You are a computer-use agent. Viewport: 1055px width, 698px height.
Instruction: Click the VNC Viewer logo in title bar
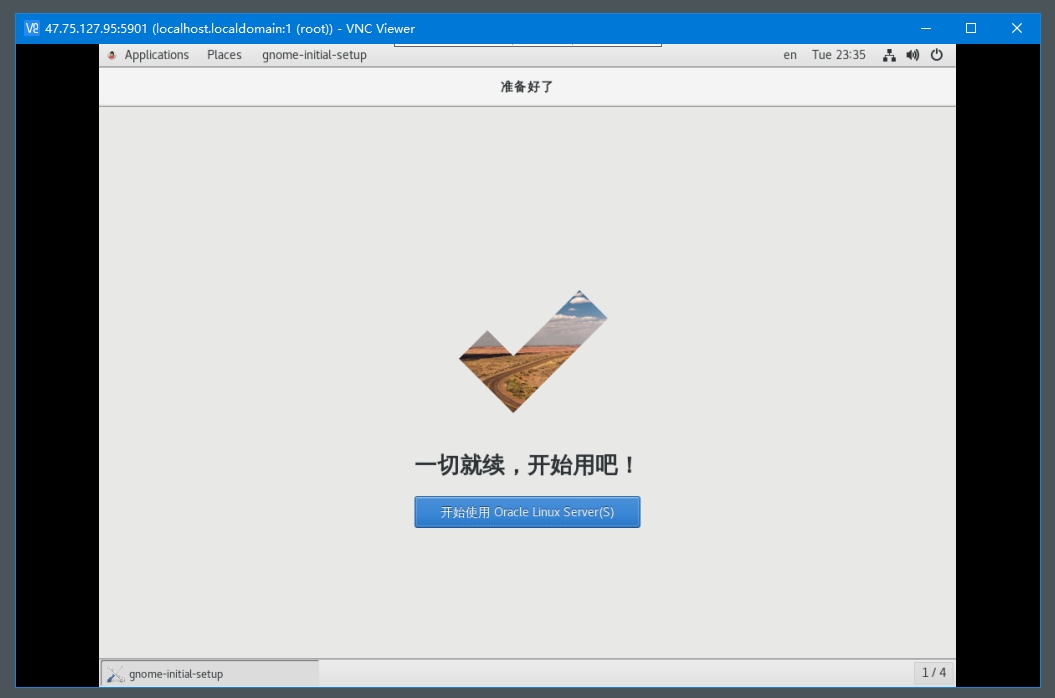[x=32, y=28]
